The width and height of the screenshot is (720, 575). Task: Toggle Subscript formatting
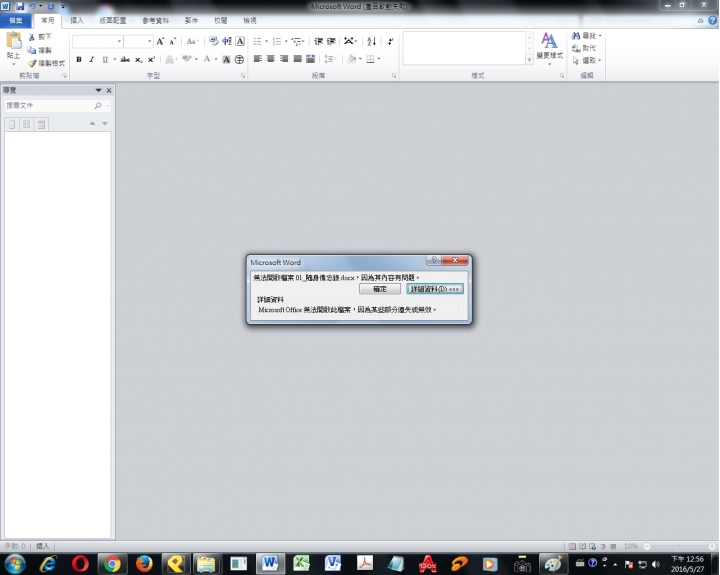click(x=138, y=59)
